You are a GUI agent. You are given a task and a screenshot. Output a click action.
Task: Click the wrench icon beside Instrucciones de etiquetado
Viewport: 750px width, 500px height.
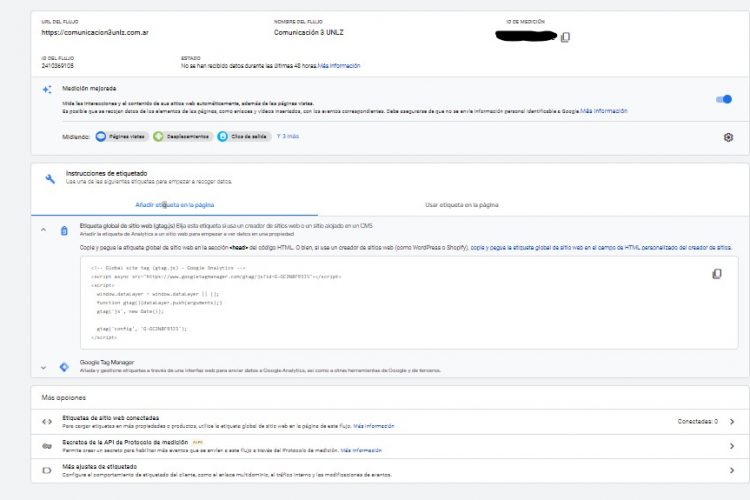tap(50, 179)
